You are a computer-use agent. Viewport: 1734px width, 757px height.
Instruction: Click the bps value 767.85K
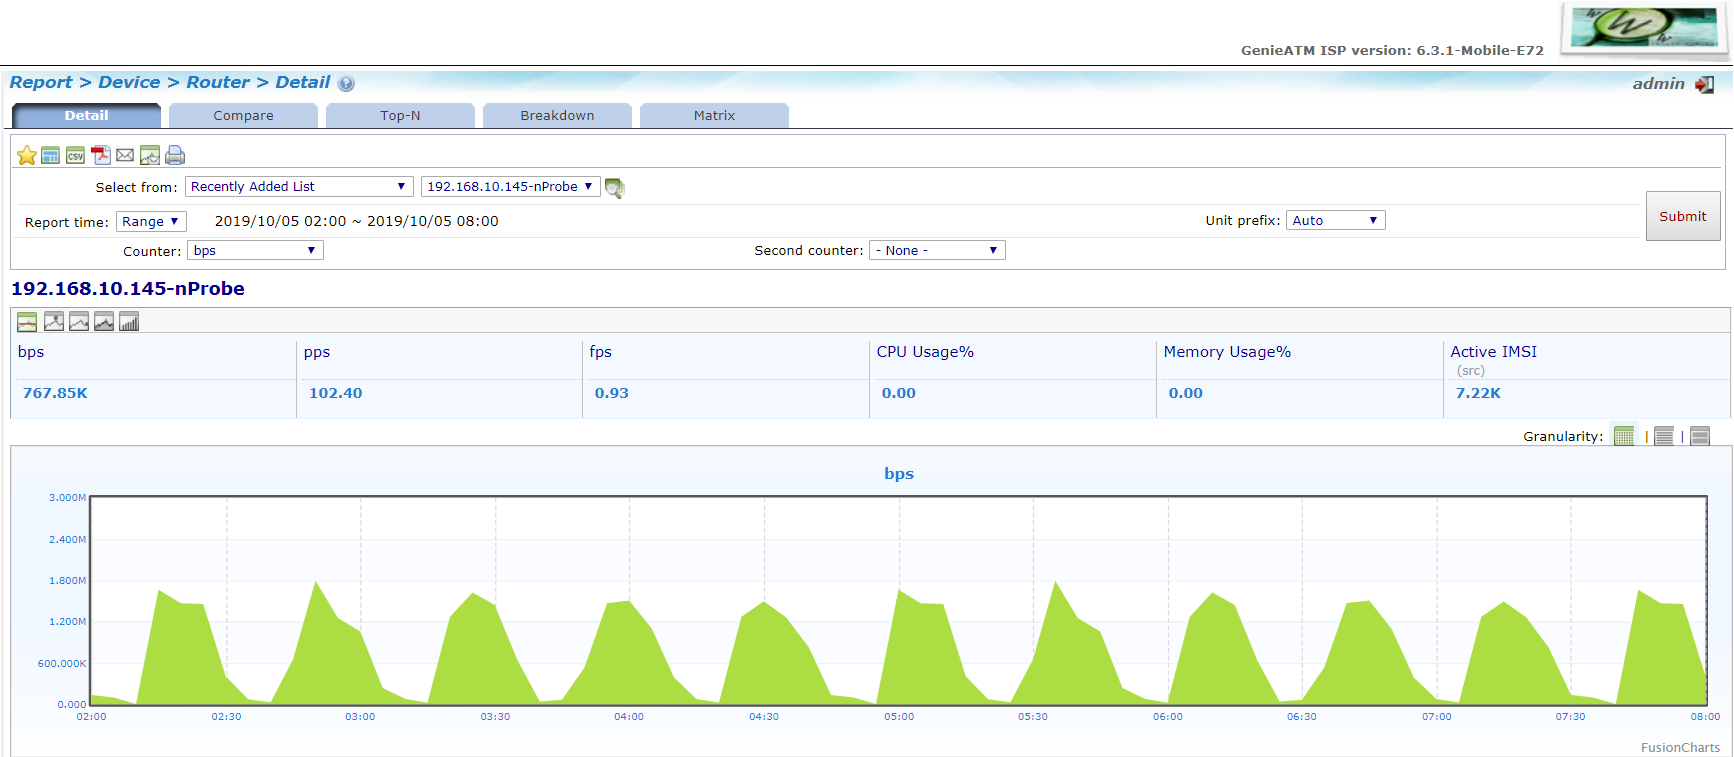(55, 393)
